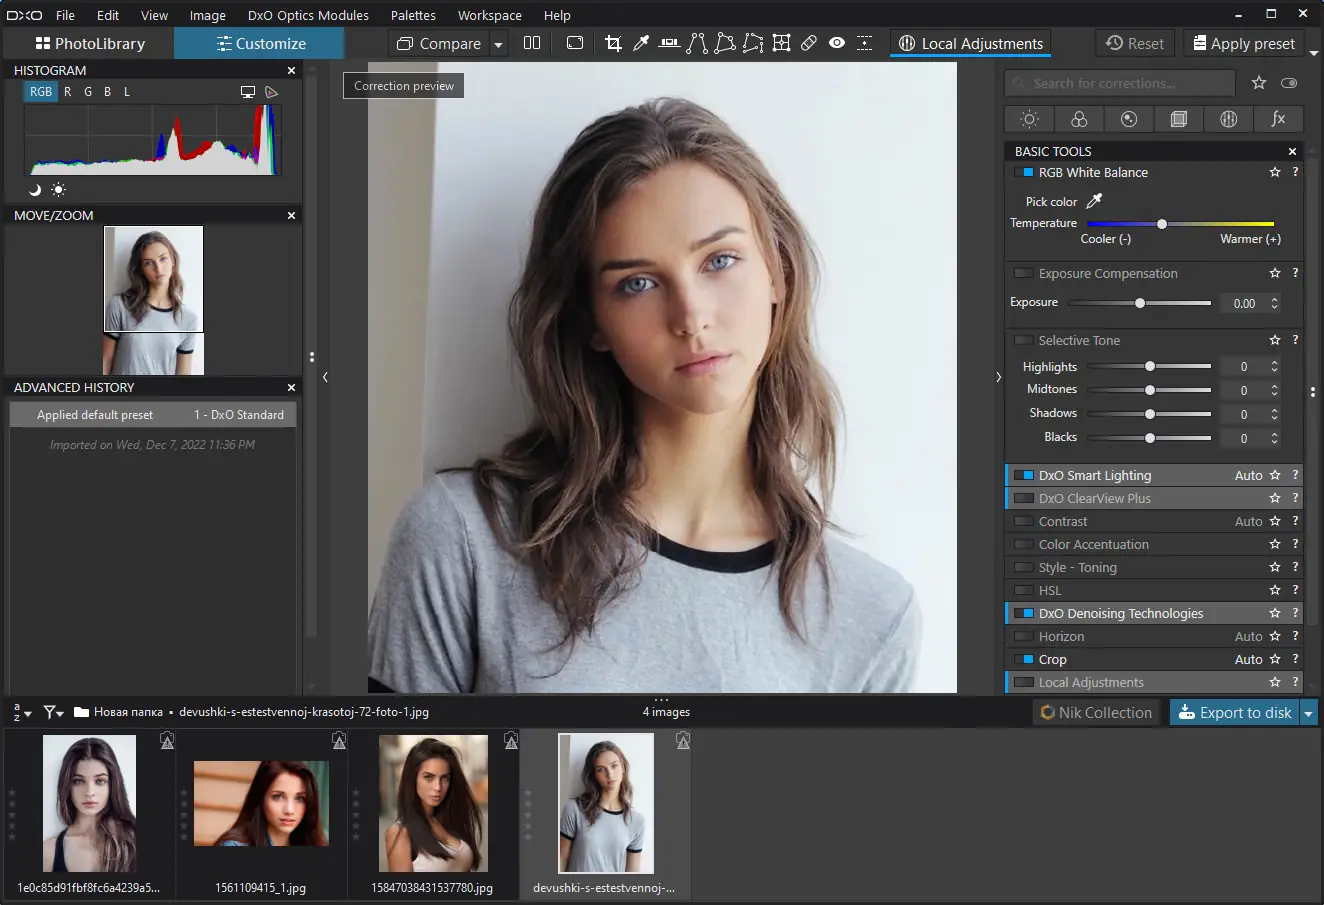This screenshot has height=905, width=1324.
Task: Open the Color corrections palette icon
Action: [x=1079, y=119]
